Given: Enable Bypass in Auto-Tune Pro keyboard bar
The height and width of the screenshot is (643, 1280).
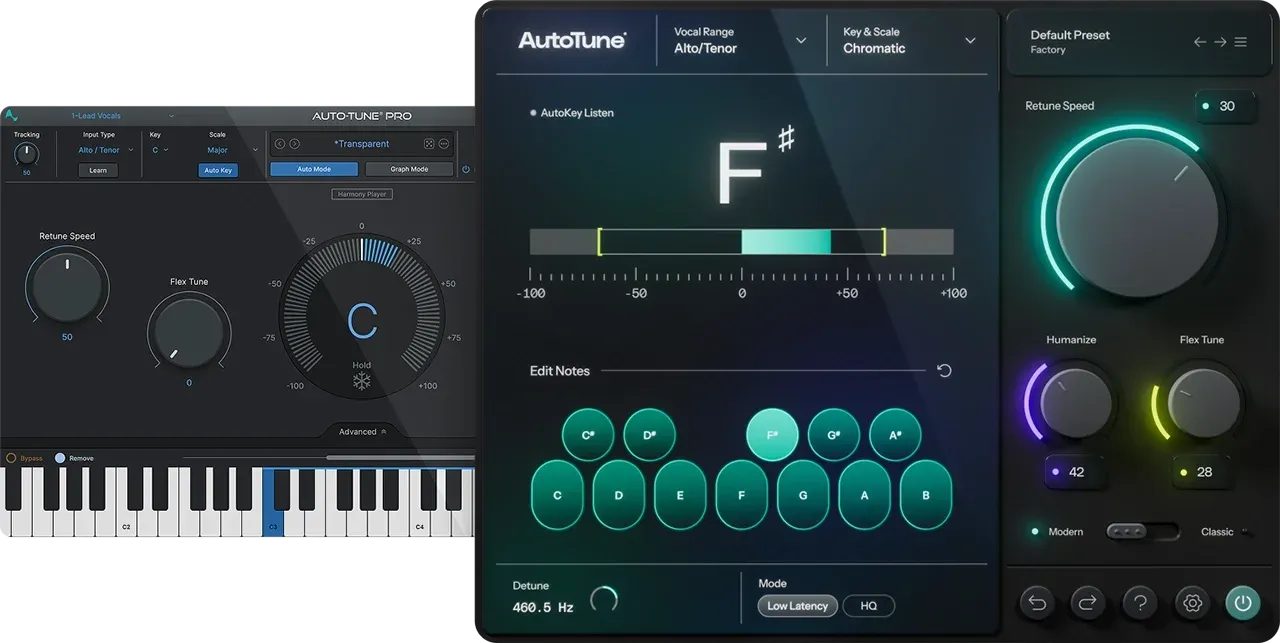Looking at the screenshot, I should pyautogui.click(x=25, y=458).
